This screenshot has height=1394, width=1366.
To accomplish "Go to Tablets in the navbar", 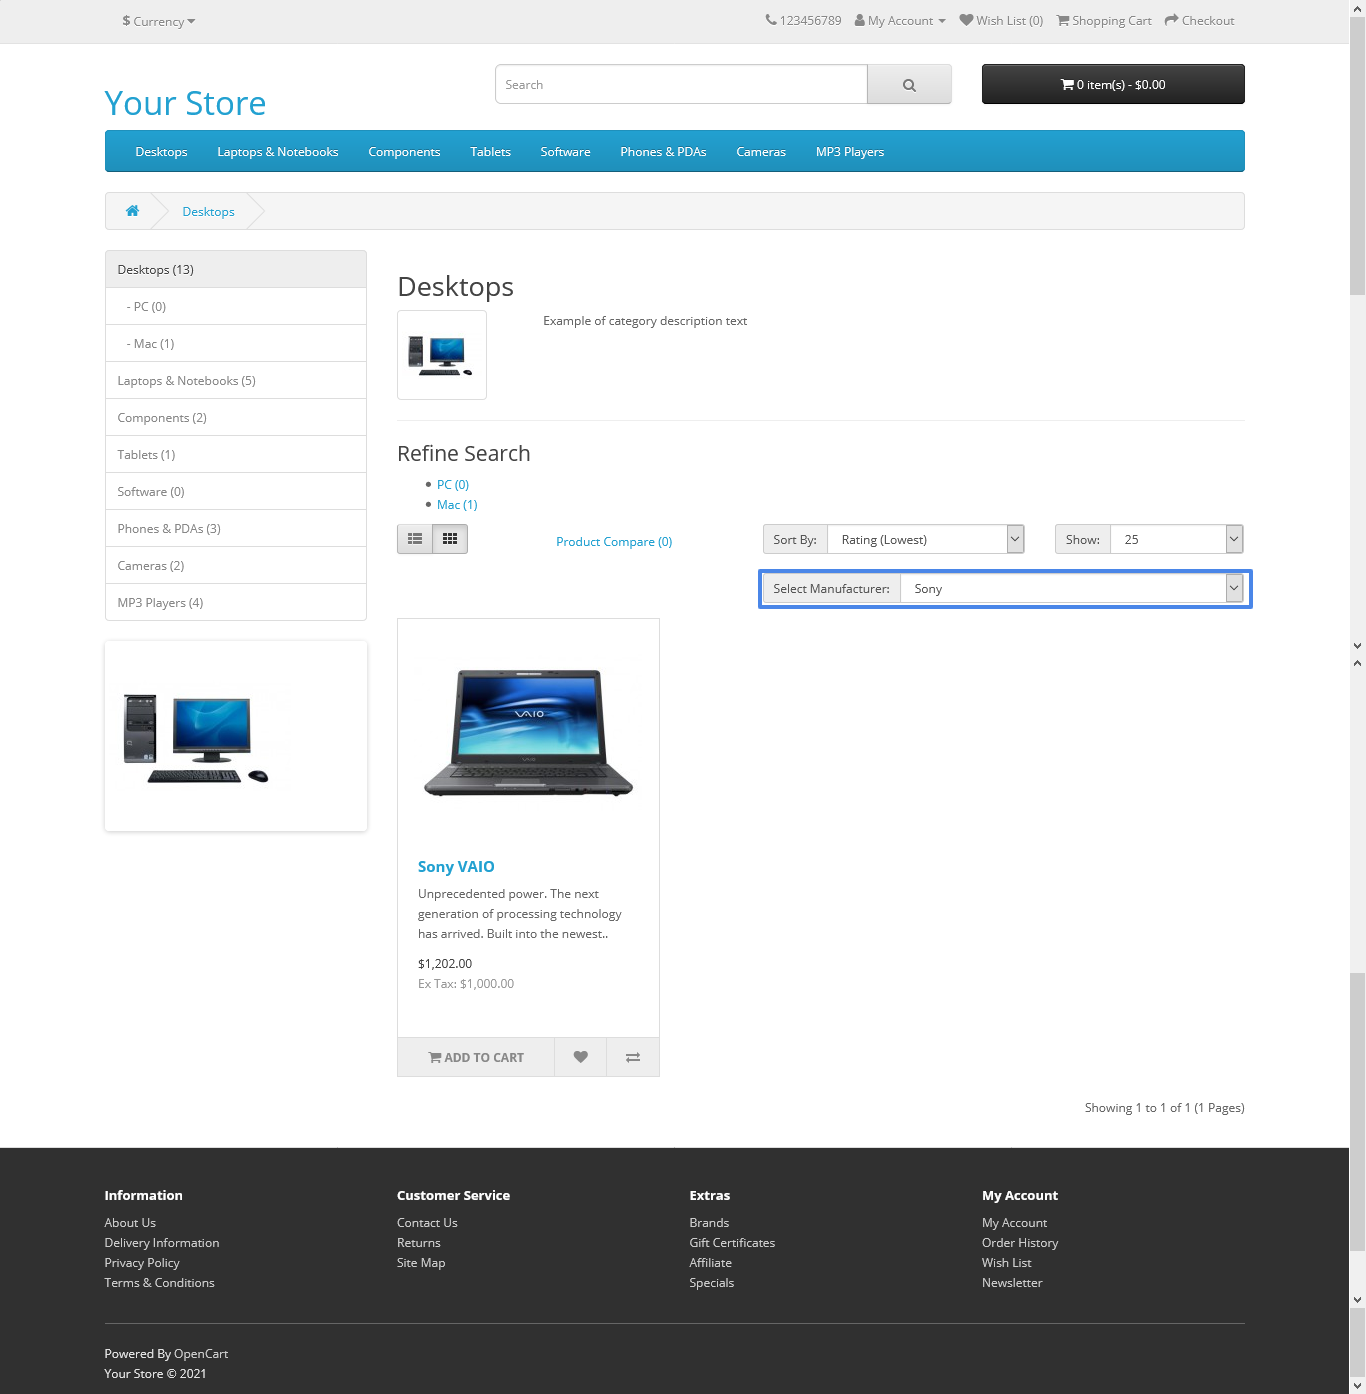I will tap(491, 152).
